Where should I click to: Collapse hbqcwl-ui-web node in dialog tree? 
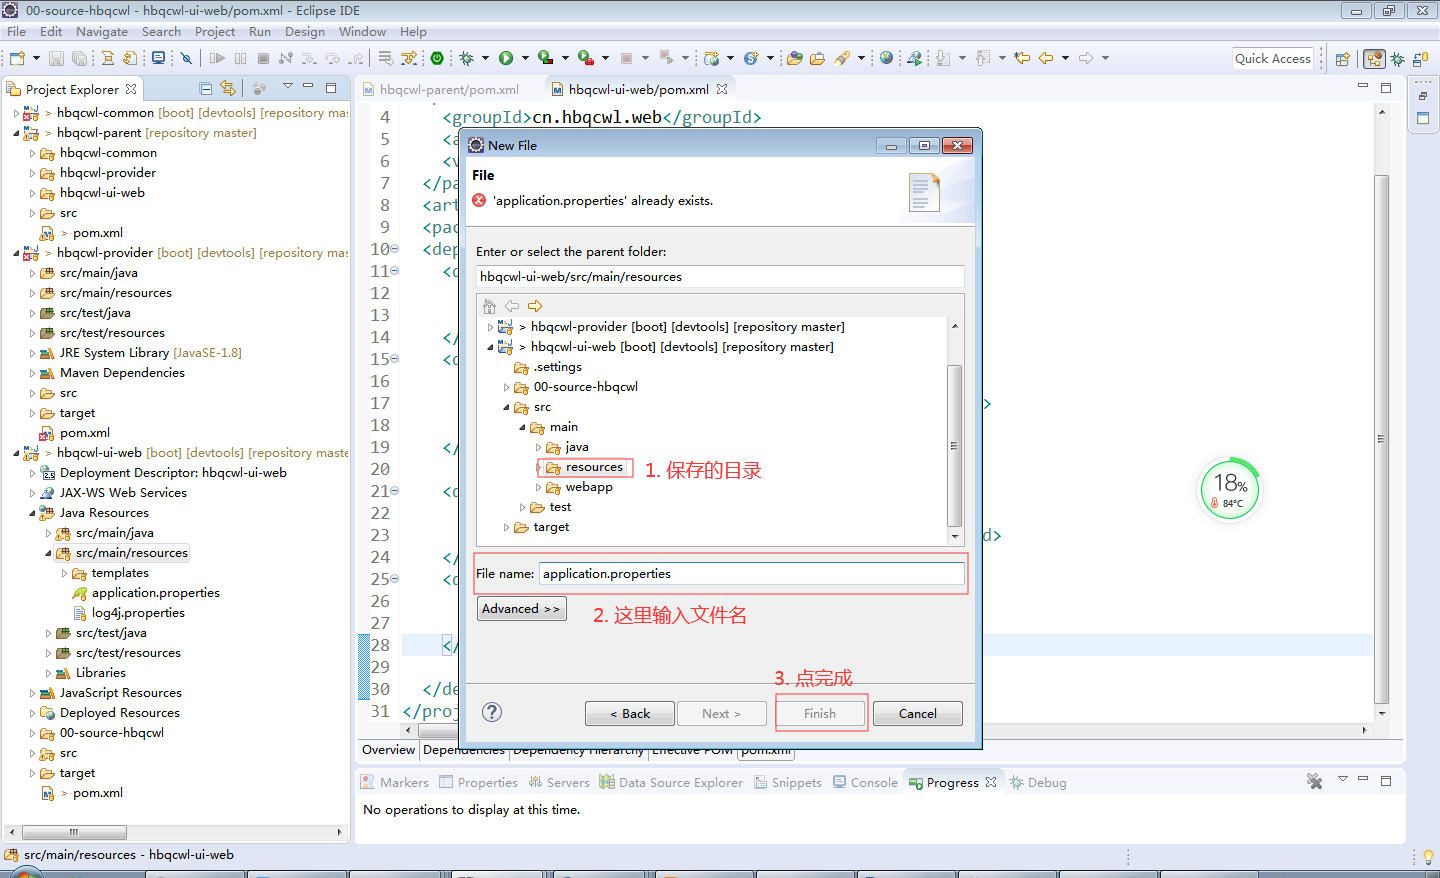click(x=490, y=347)
